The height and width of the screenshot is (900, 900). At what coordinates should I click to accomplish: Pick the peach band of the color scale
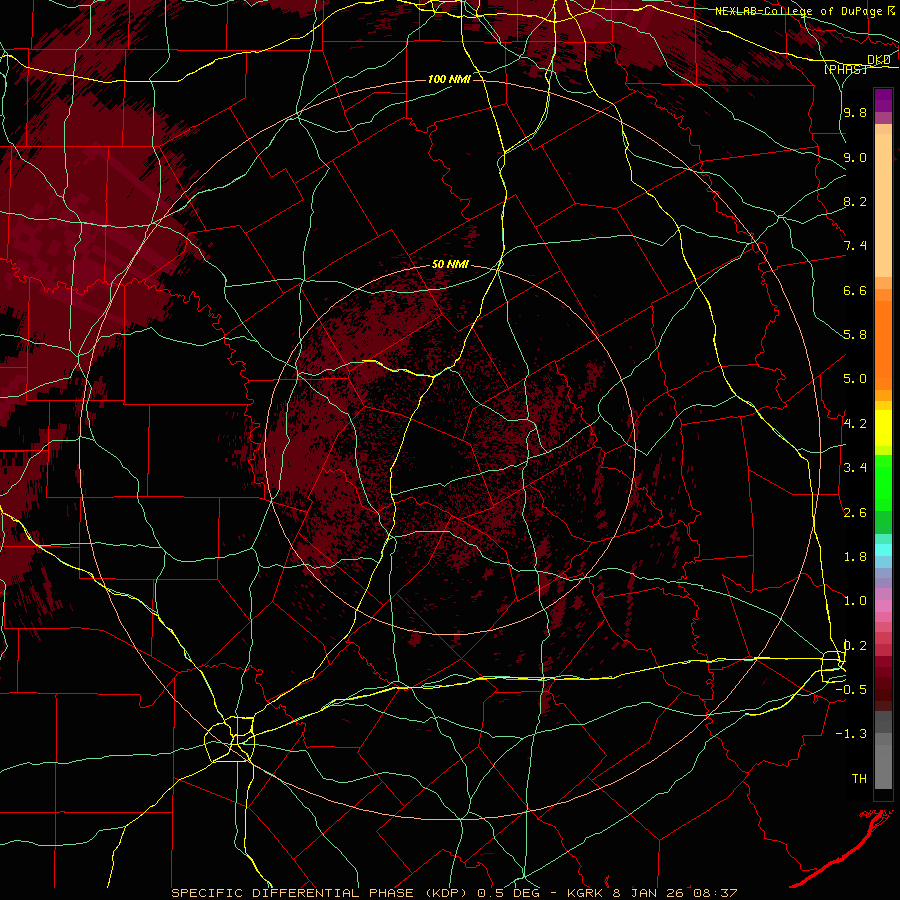883,201
